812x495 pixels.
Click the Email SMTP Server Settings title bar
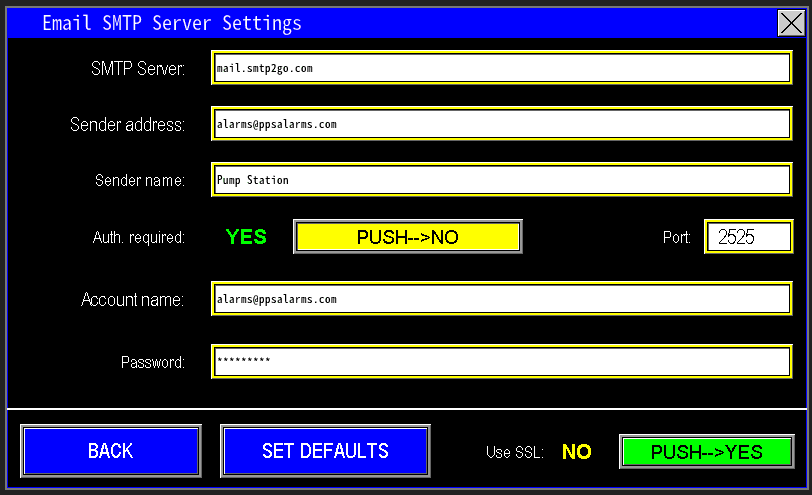(x=400, y=23)
